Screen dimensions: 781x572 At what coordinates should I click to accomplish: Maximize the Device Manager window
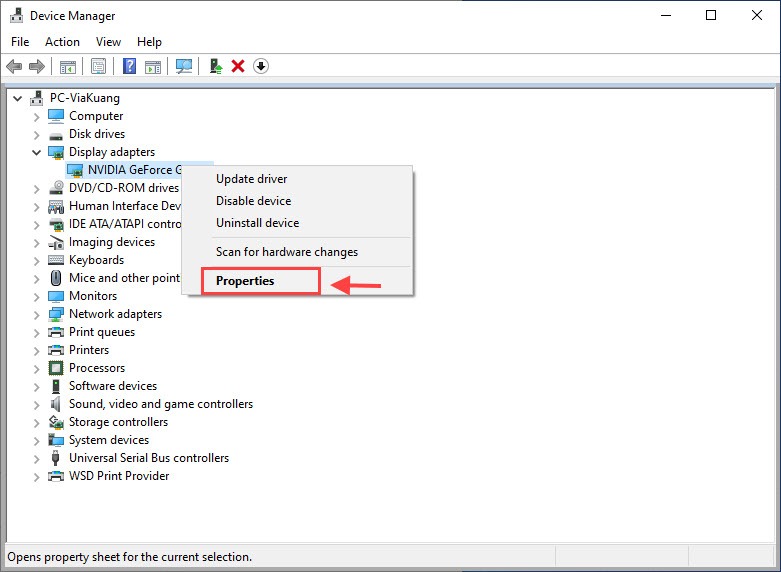[711, 15]
